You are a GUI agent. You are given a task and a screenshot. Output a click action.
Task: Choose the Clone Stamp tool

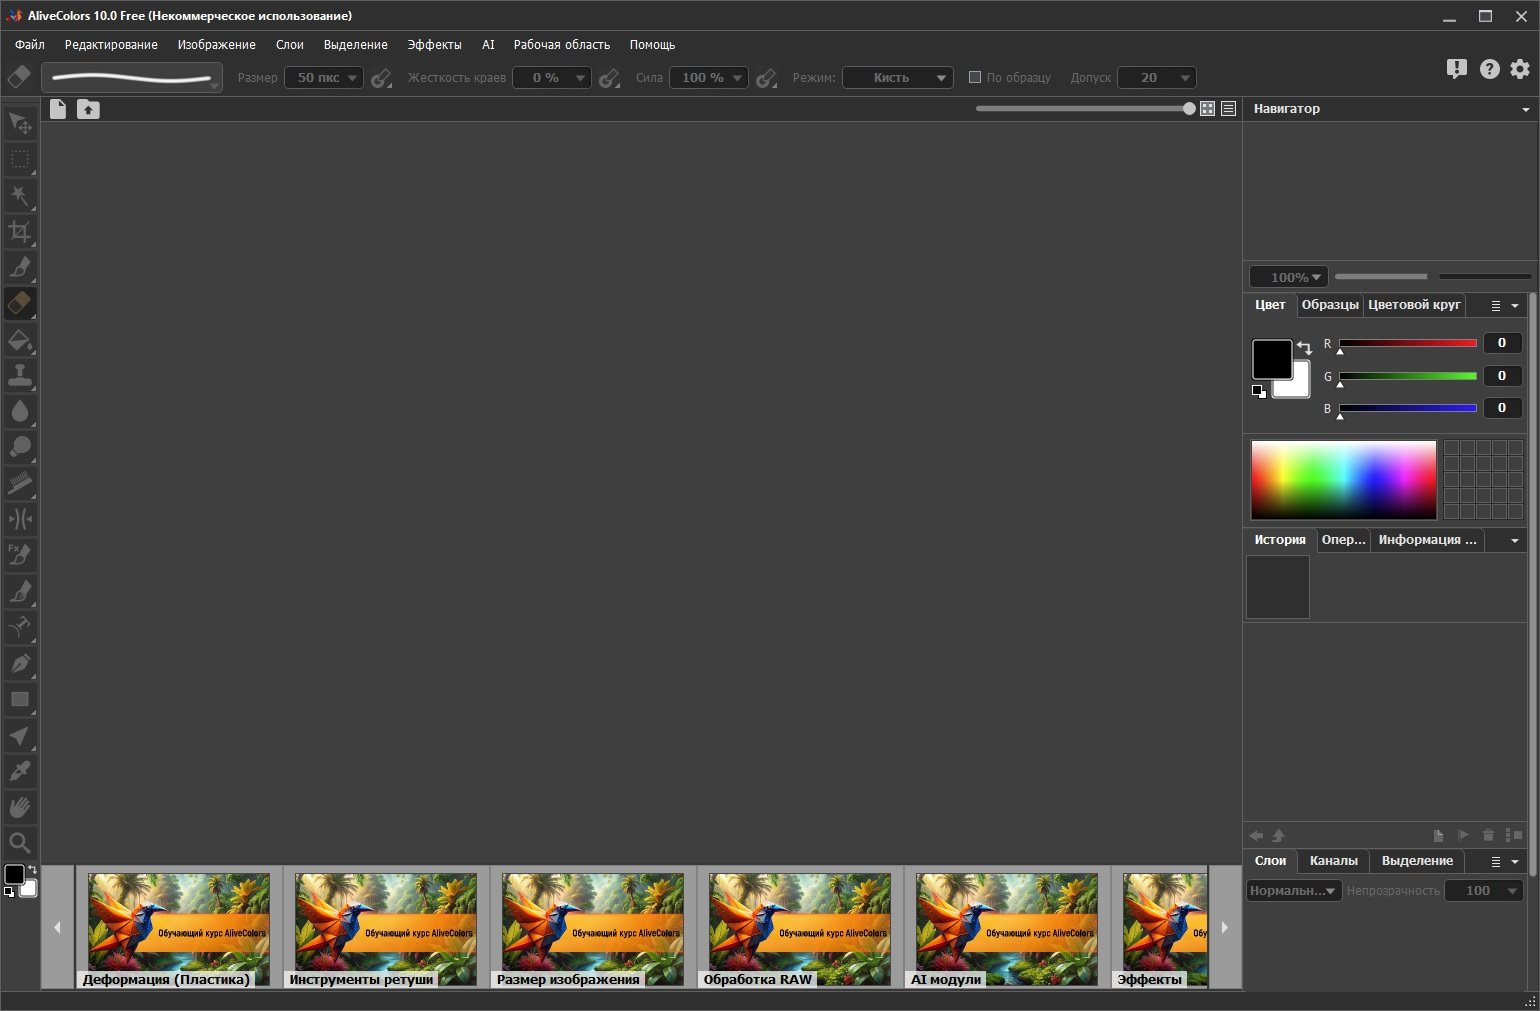pyautogui.click(x=19, y=375)
